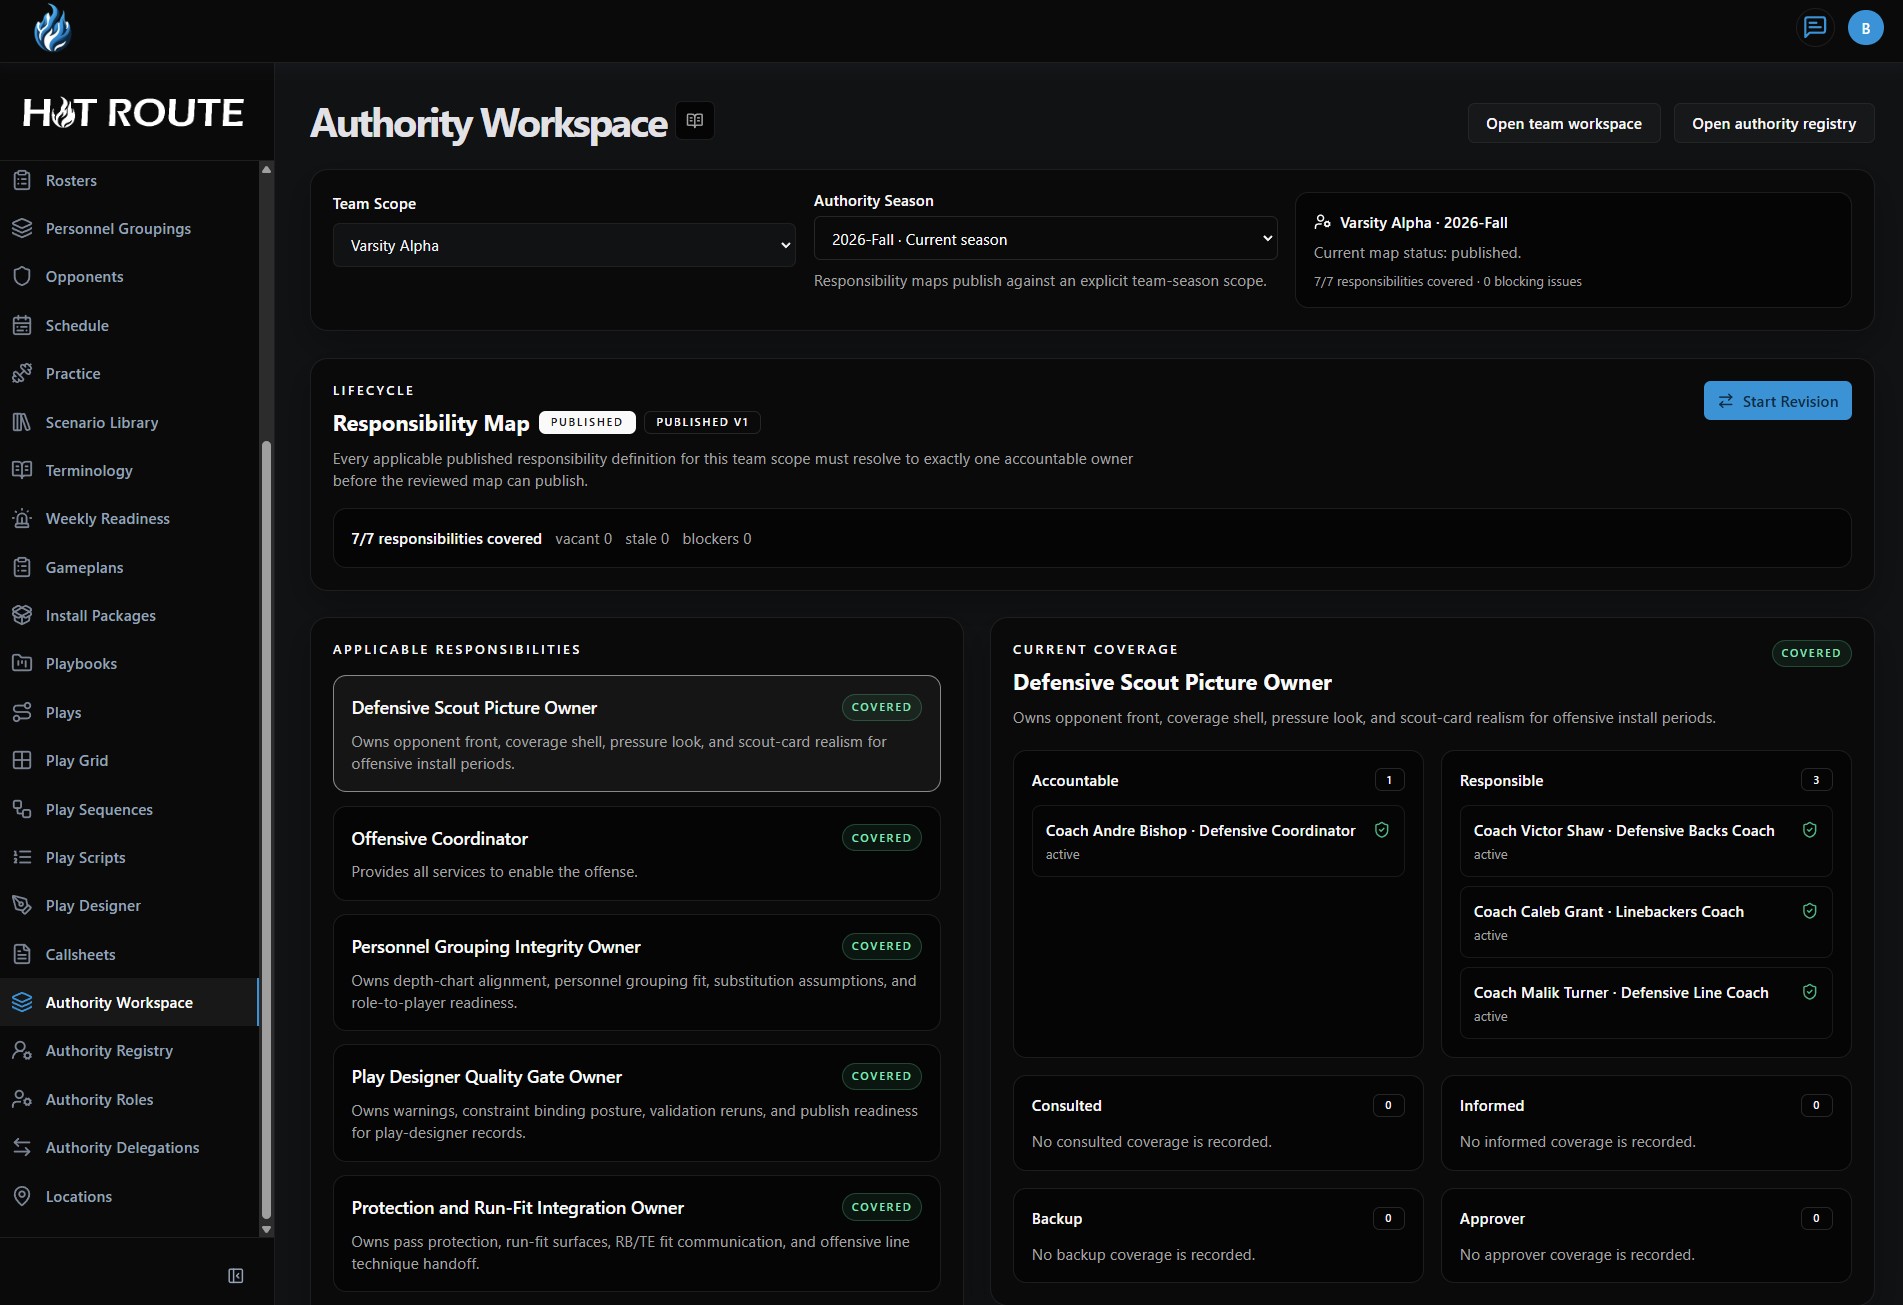This screenshot has height=1305, width=1903.
Task: Click the Practice dumbbell icon
Action: [22, 373]
